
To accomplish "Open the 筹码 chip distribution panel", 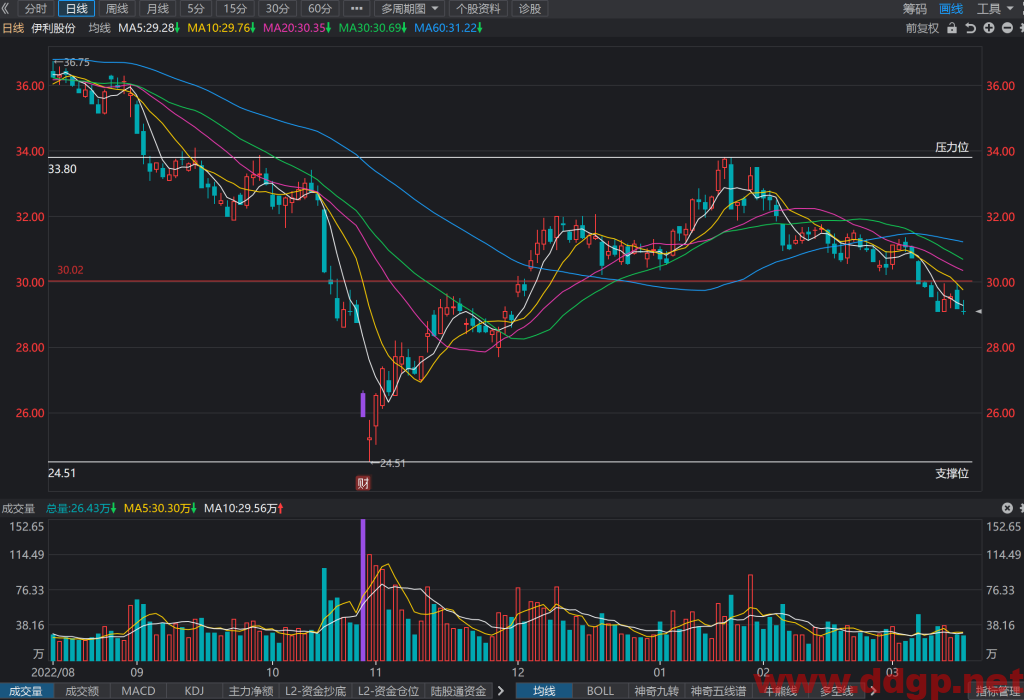I will [x=914, y=8].
